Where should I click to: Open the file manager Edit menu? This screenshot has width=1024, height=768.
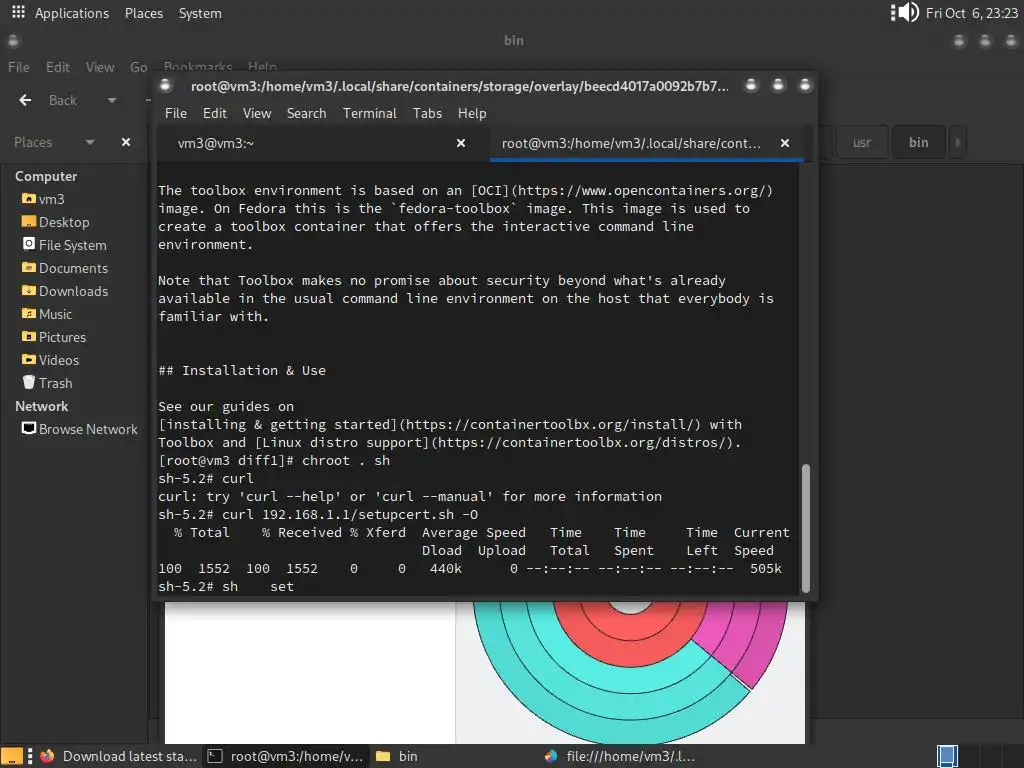point(57,67)
